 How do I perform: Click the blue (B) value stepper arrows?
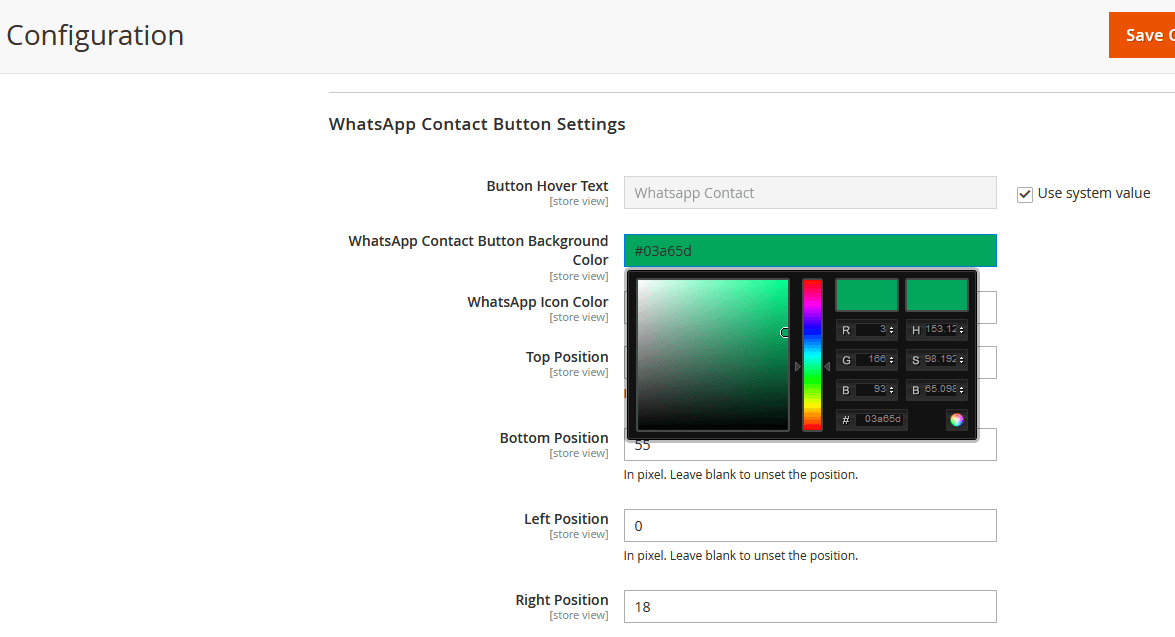tap(893, 390)
